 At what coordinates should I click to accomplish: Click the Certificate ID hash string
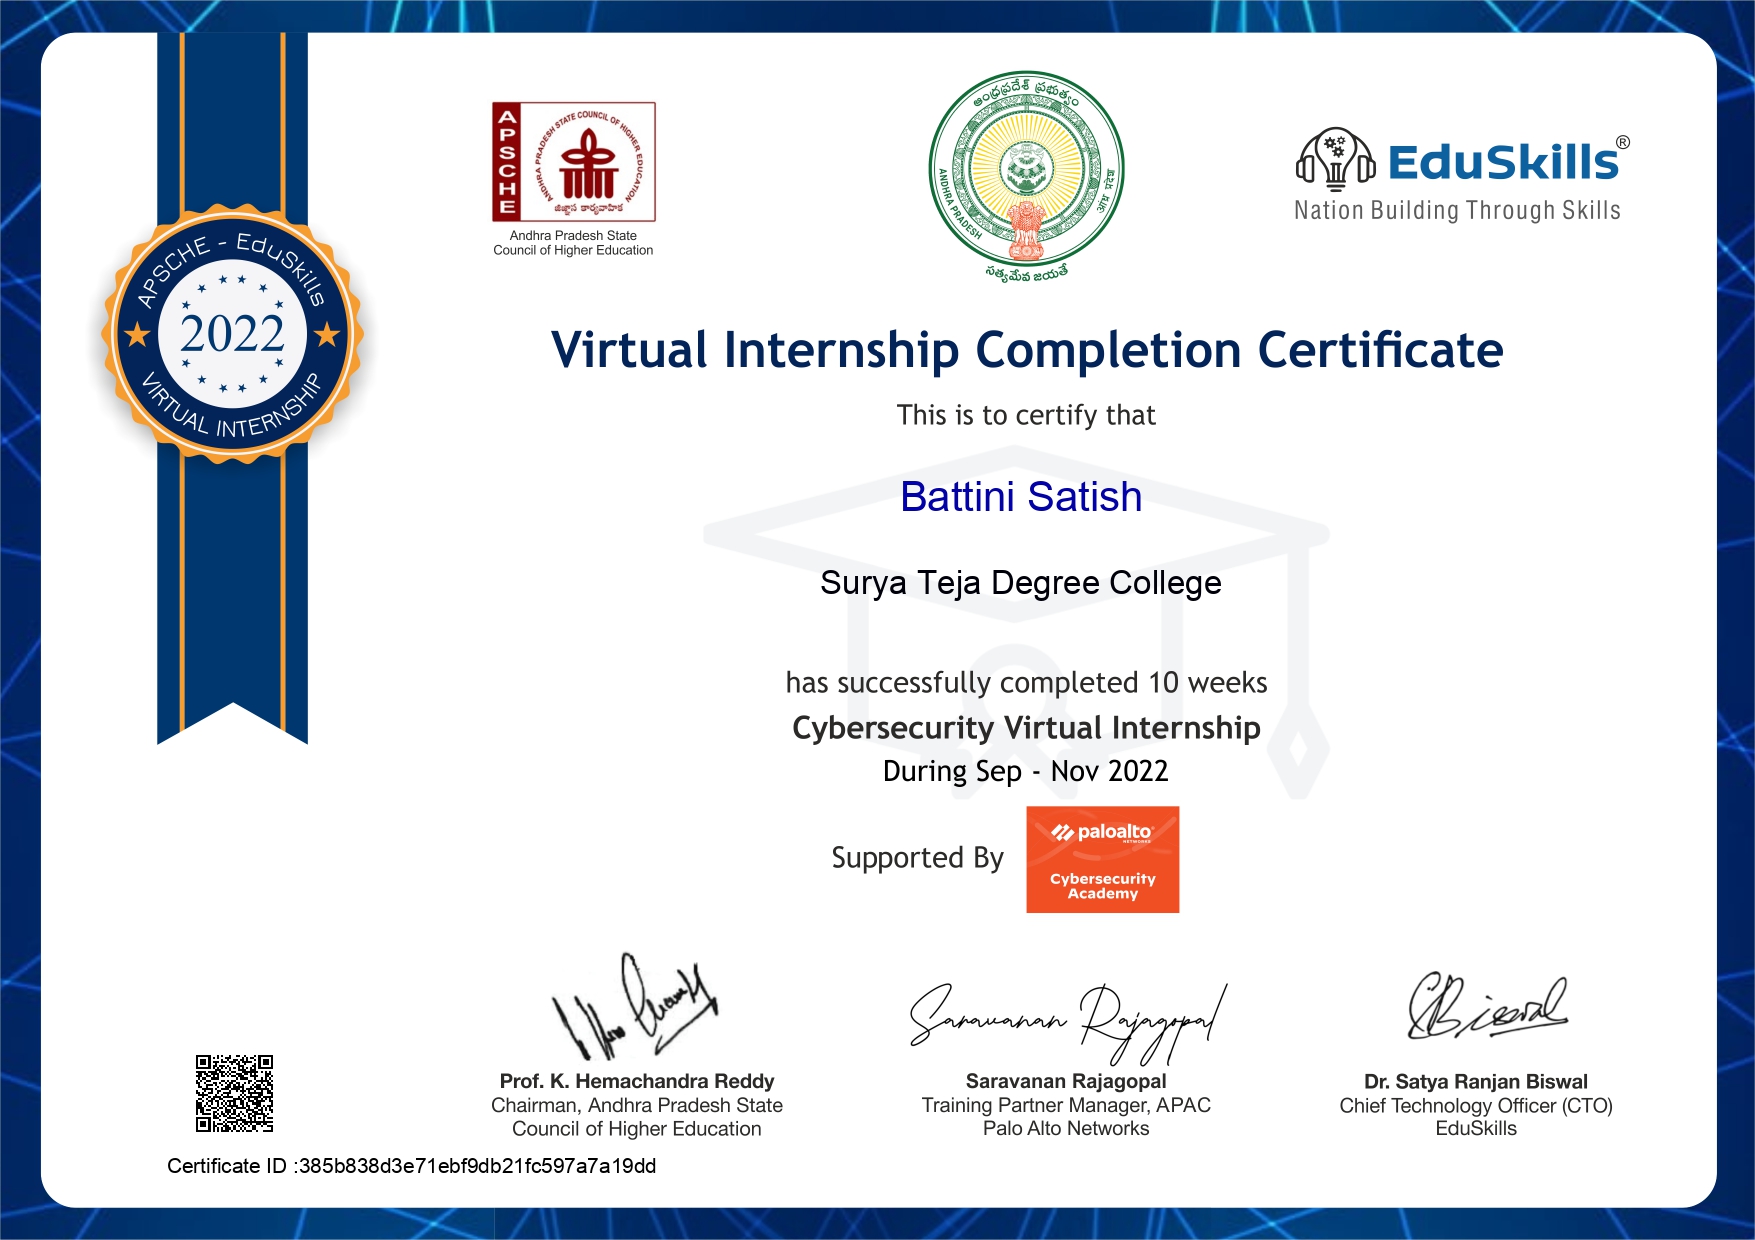pyautogui.click(x=477, y=1166)
